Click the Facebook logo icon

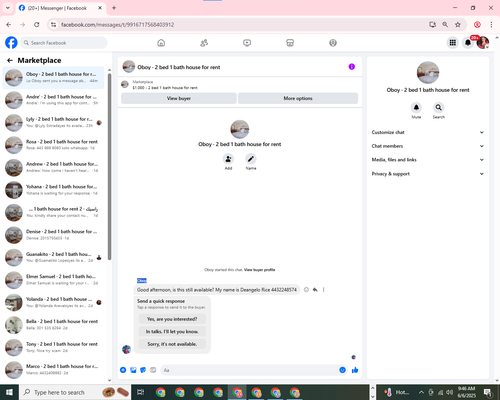(x=11, y=43)
